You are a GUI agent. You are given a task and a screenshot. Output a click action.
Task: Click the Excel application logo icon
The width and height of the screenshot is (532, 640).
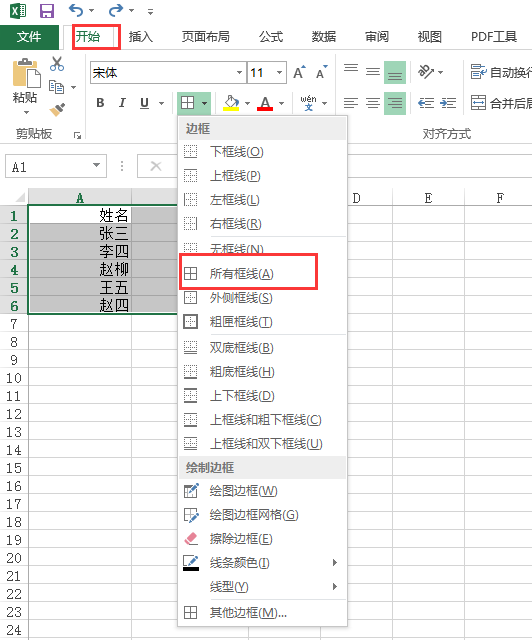pyautogui.click(x=18, y=11)
